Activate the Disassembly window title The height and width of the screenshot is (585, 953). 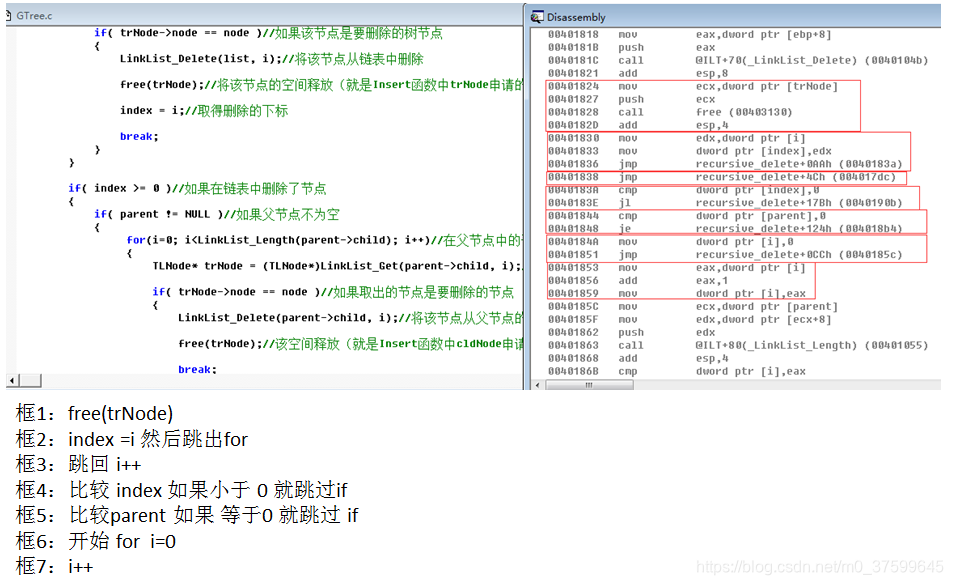click(576, 17)
